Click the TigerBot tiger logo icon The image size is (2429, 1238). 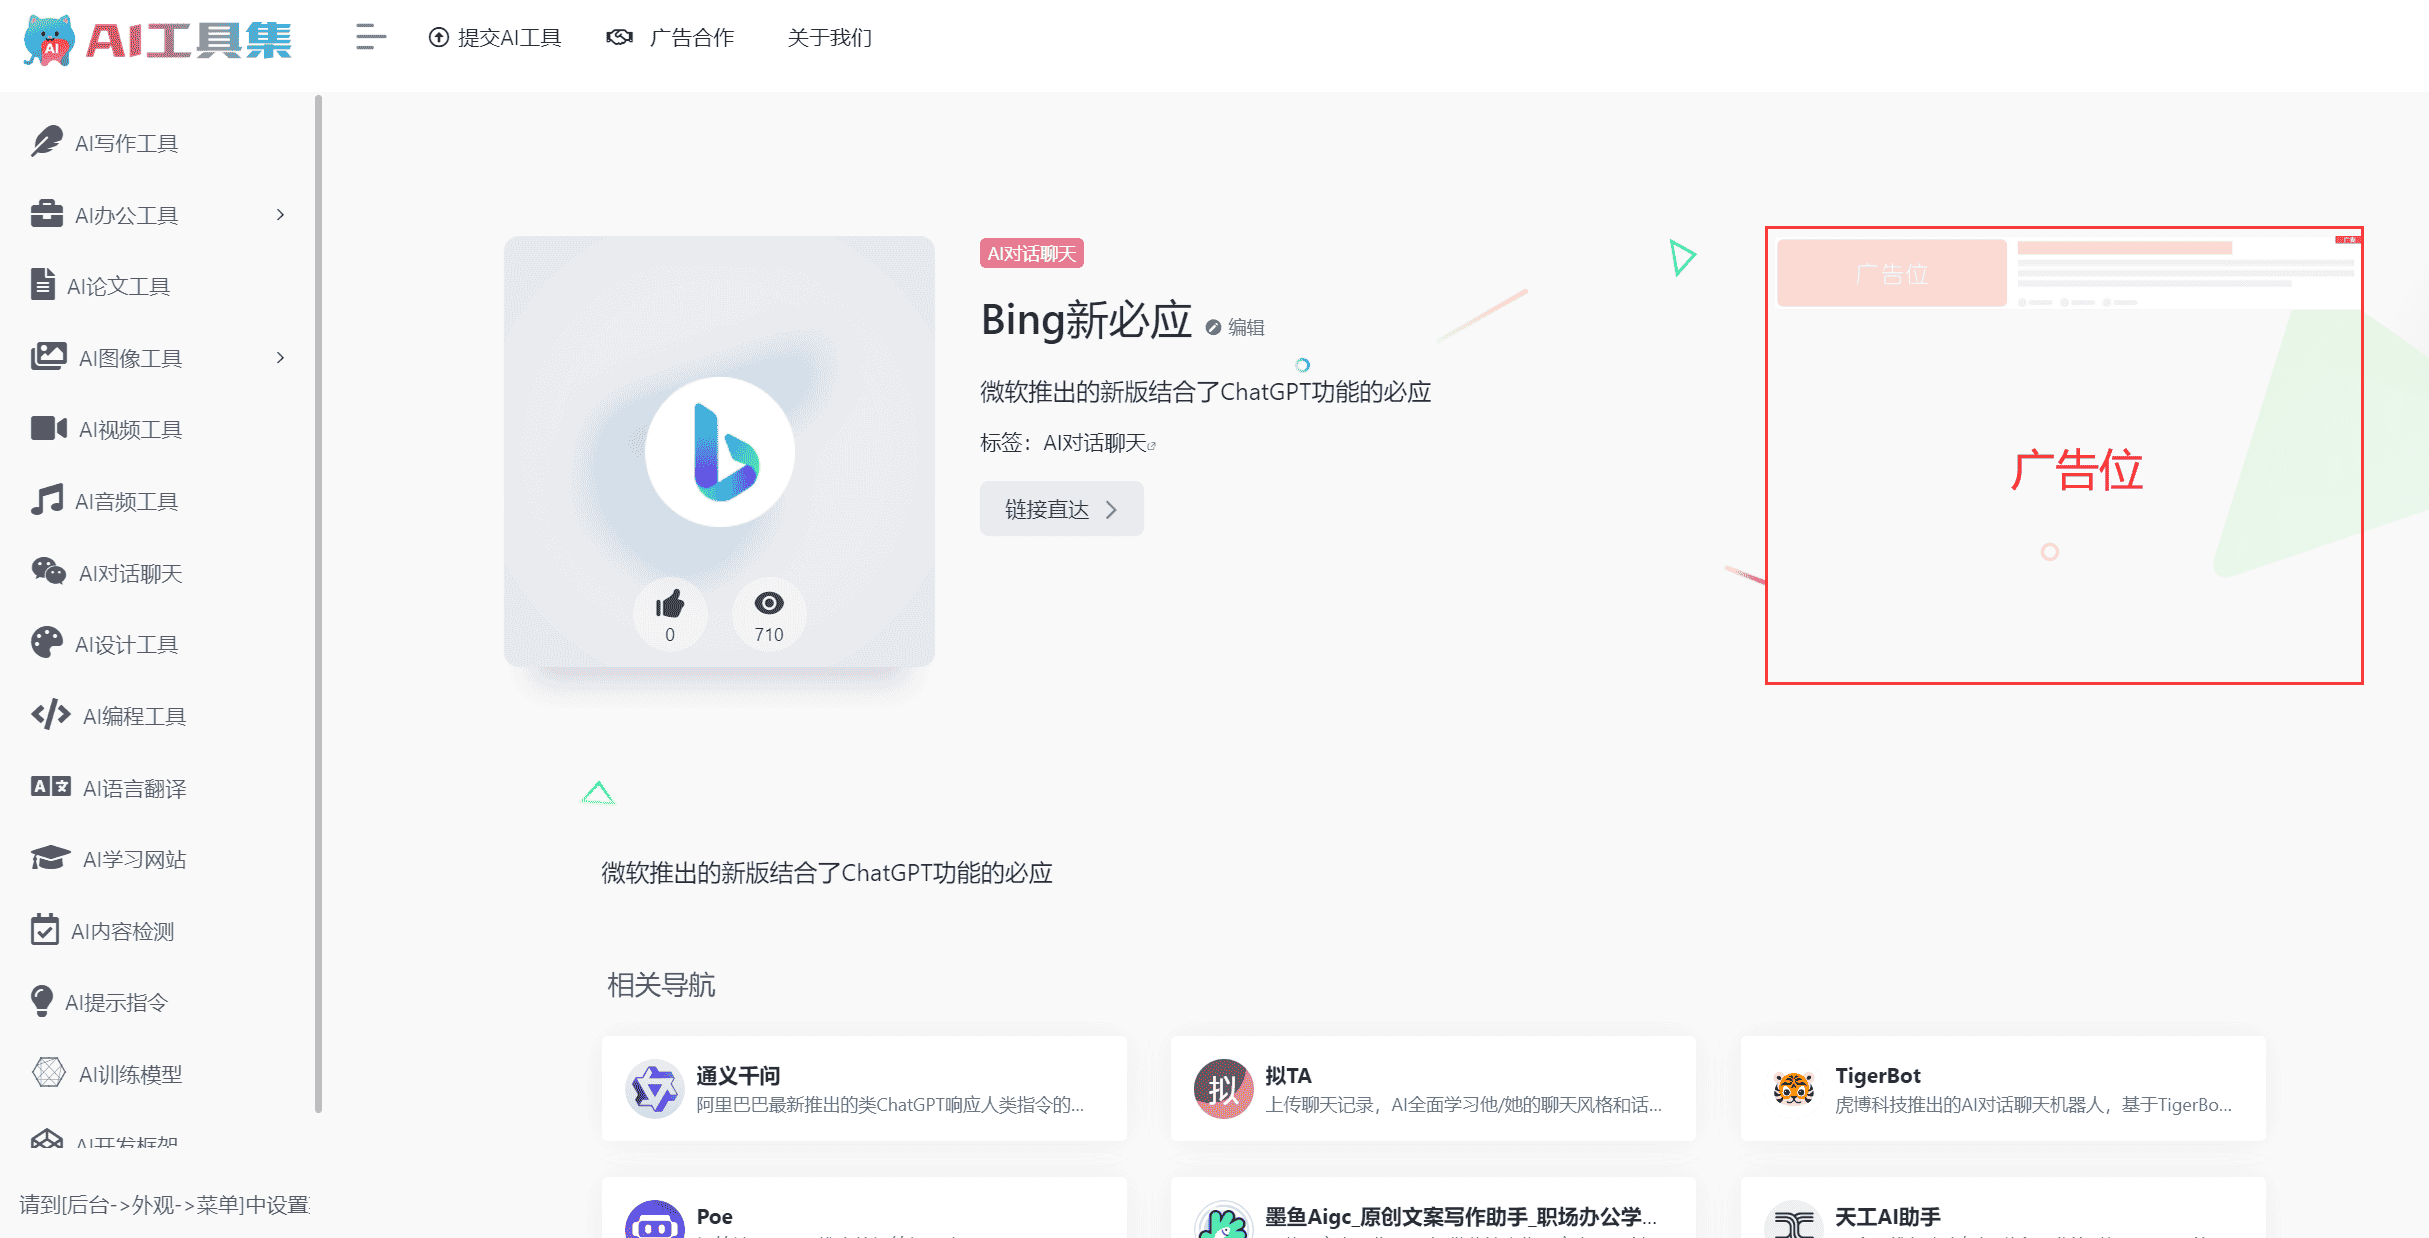[1794, 1089]
